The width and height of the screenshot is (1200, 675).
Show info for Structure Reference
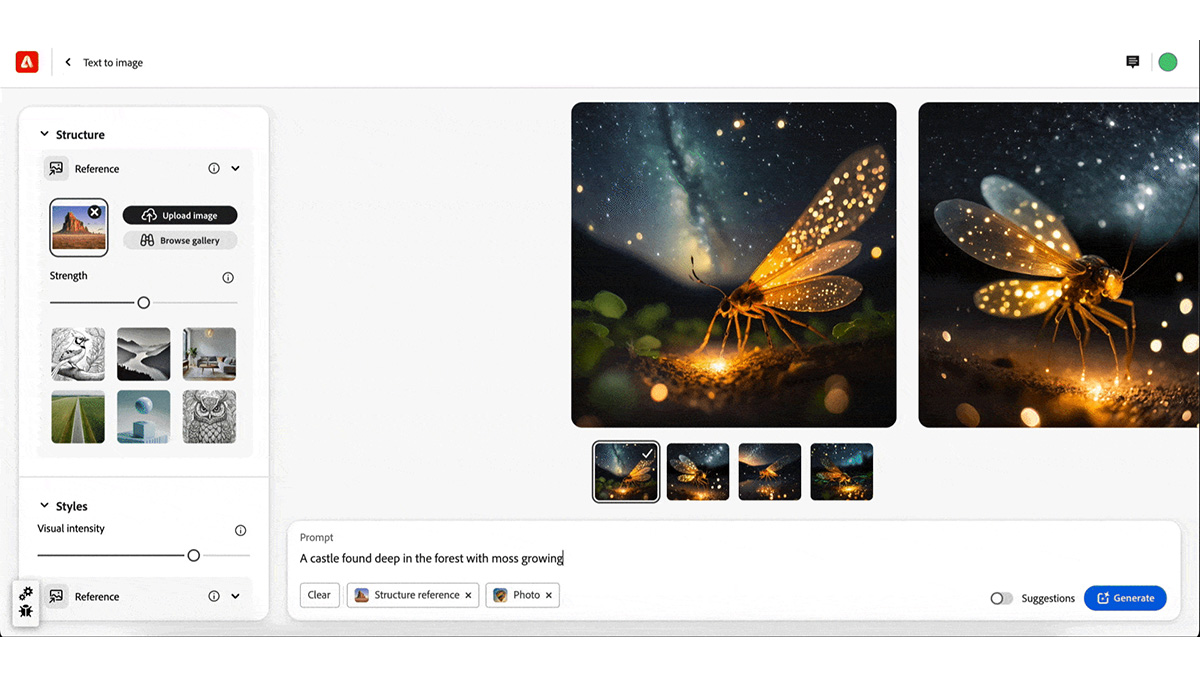214,168
